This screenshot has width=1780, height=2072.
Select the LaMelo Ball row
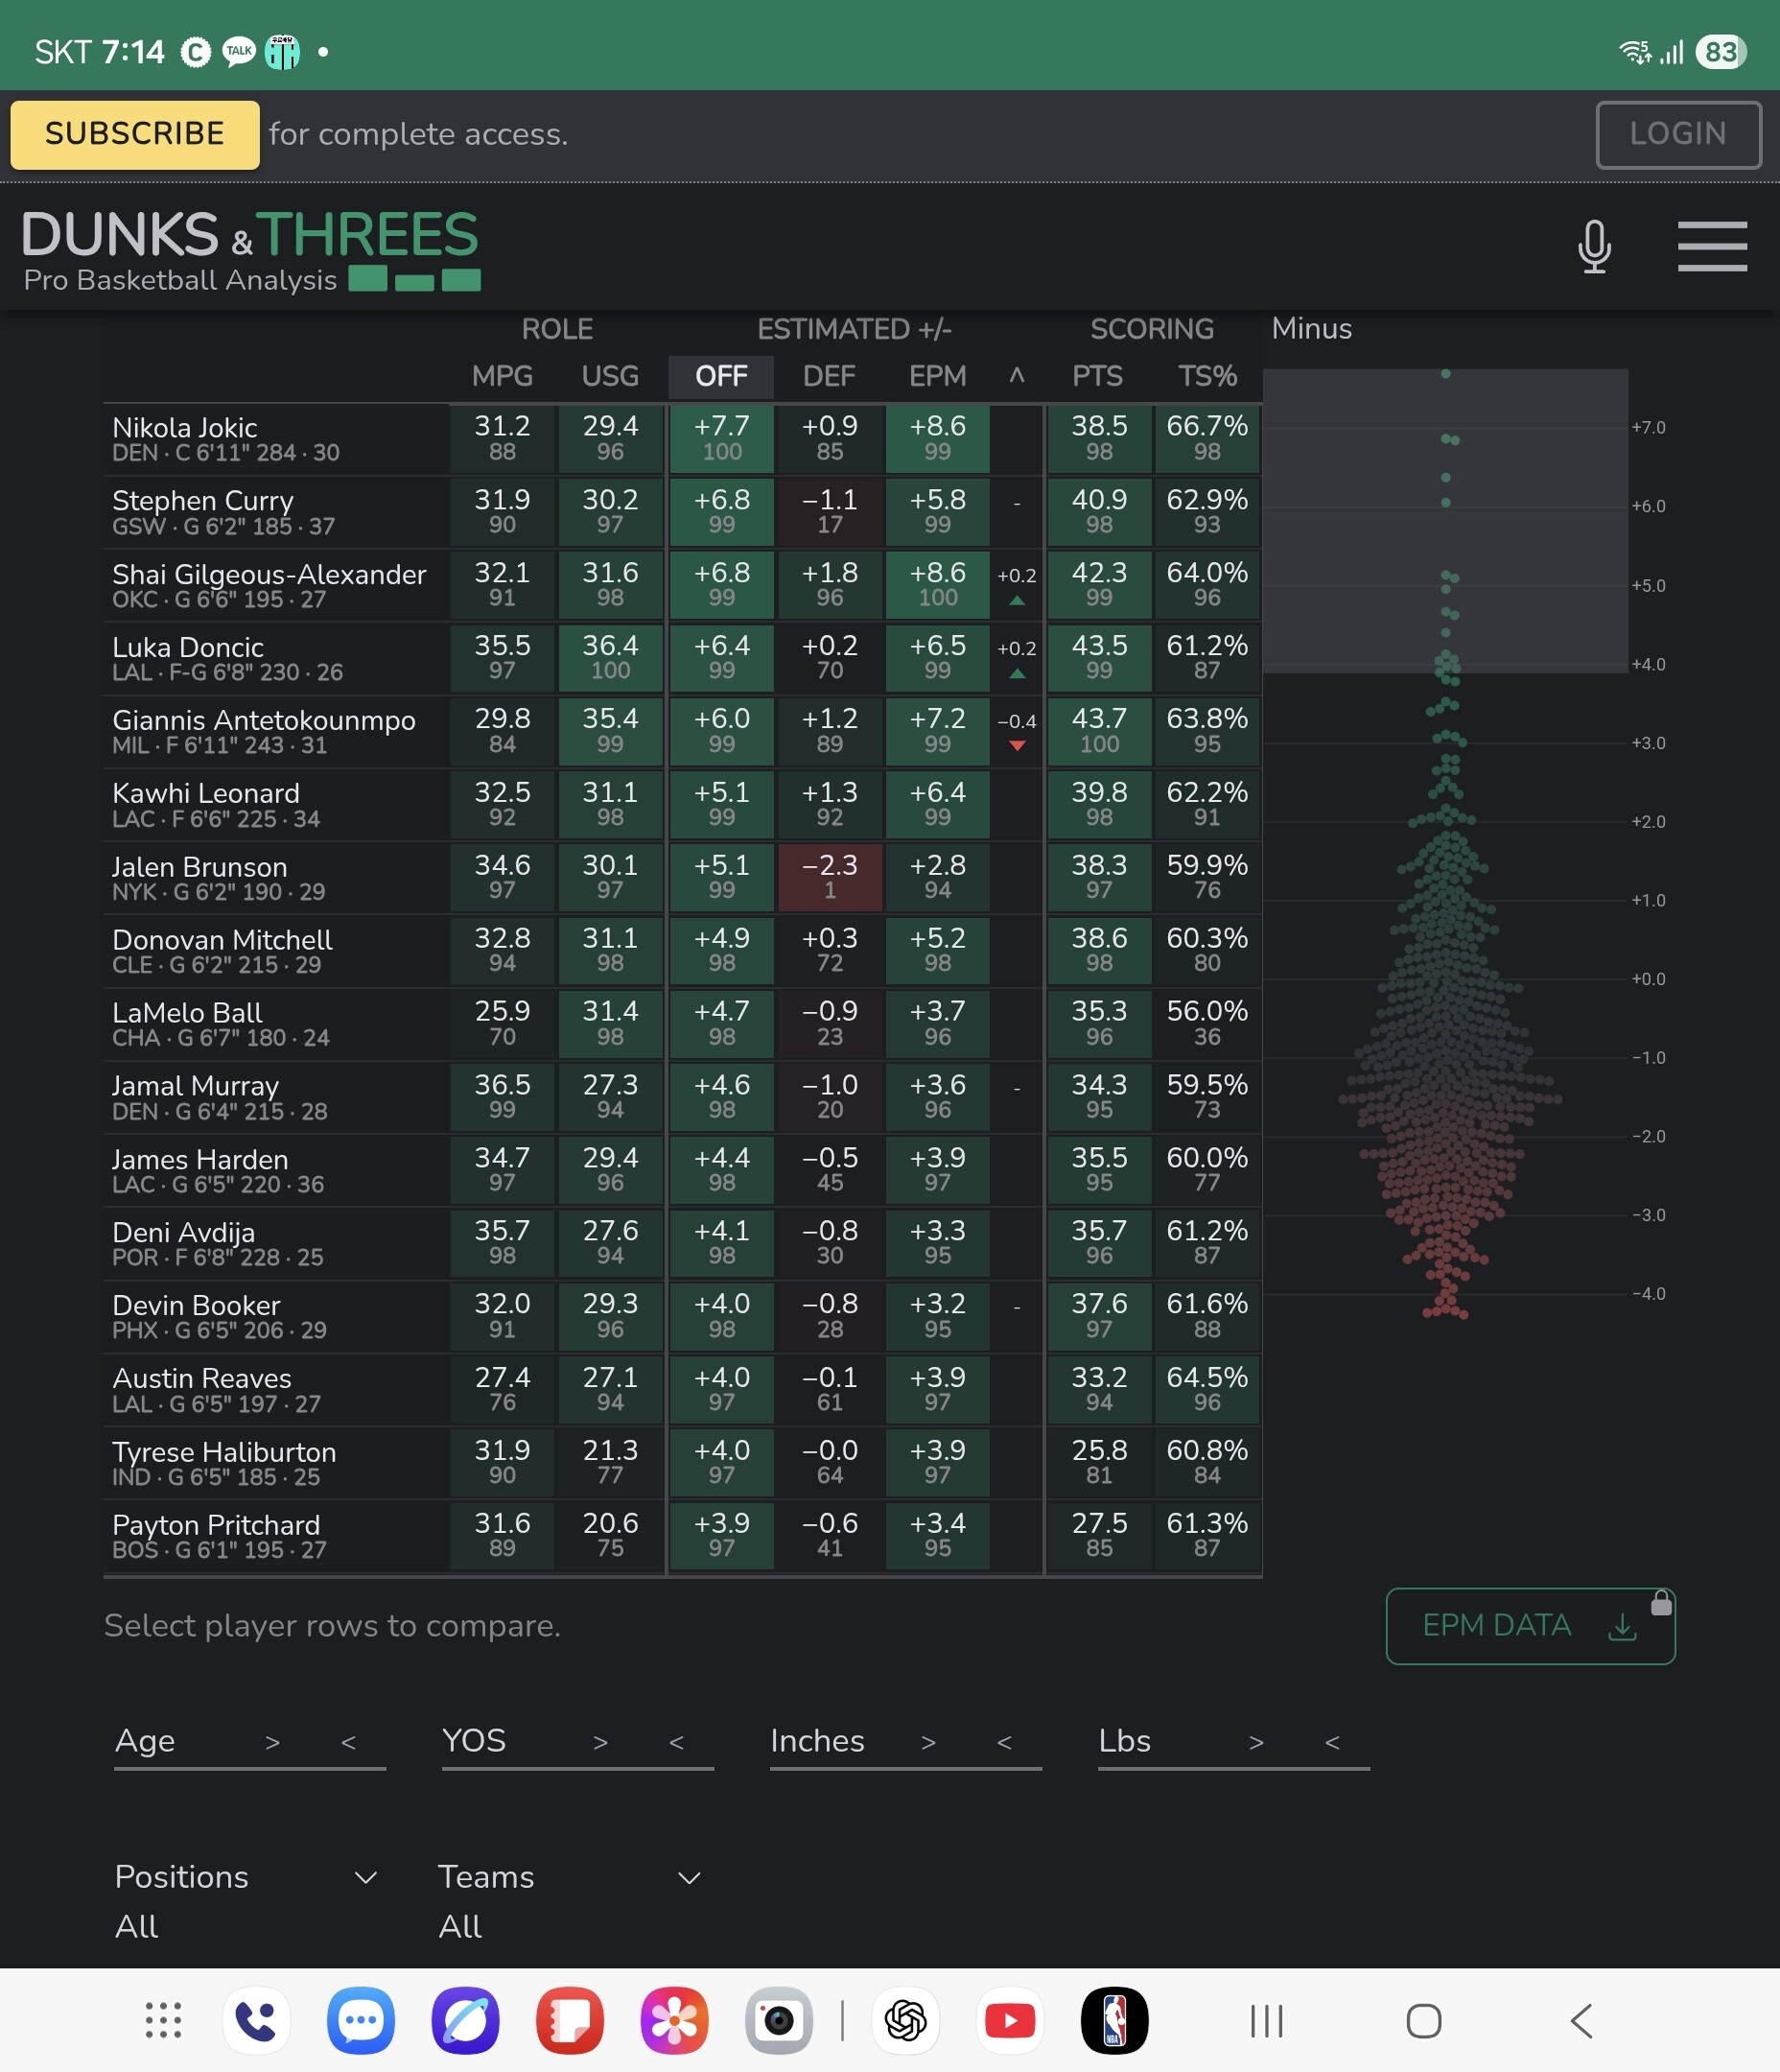[x=682, y=1024]
